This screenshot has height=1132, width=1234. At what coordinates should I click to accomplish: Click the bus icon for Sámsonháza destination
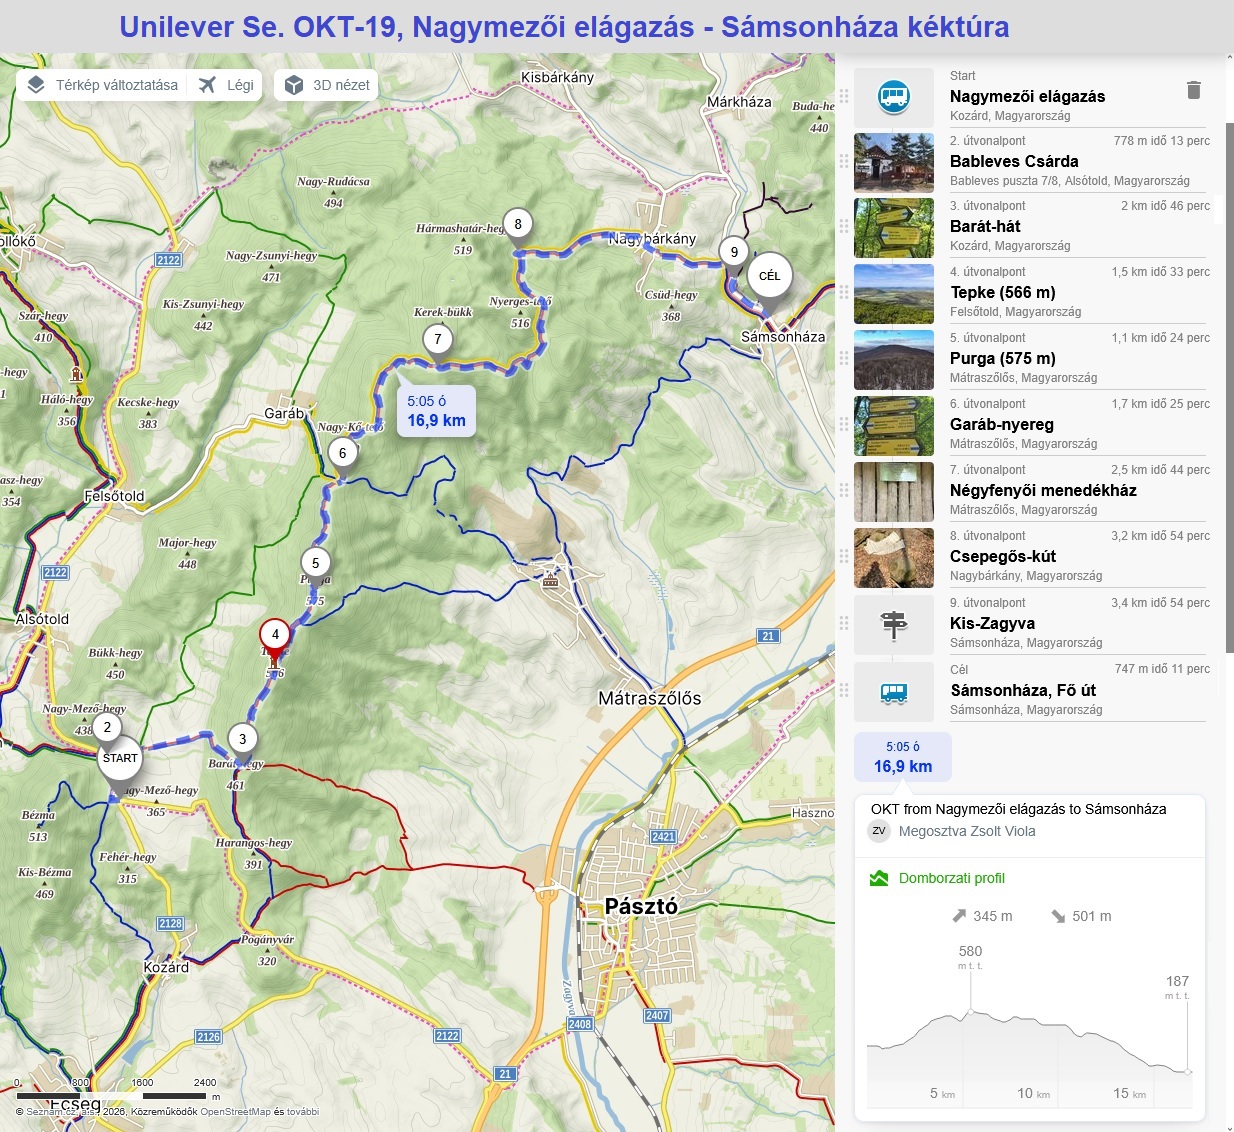tap(894, 692)
